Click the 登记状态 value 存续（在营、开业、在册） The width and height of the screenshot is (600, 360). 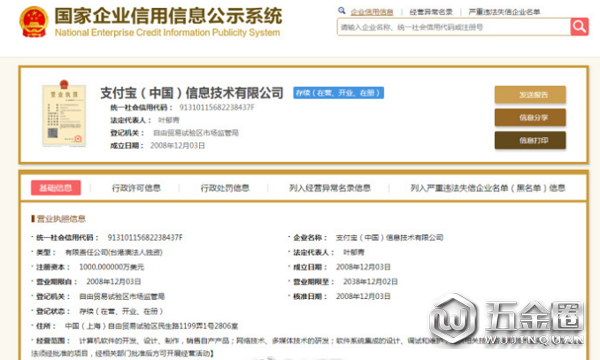pos(121,311)
